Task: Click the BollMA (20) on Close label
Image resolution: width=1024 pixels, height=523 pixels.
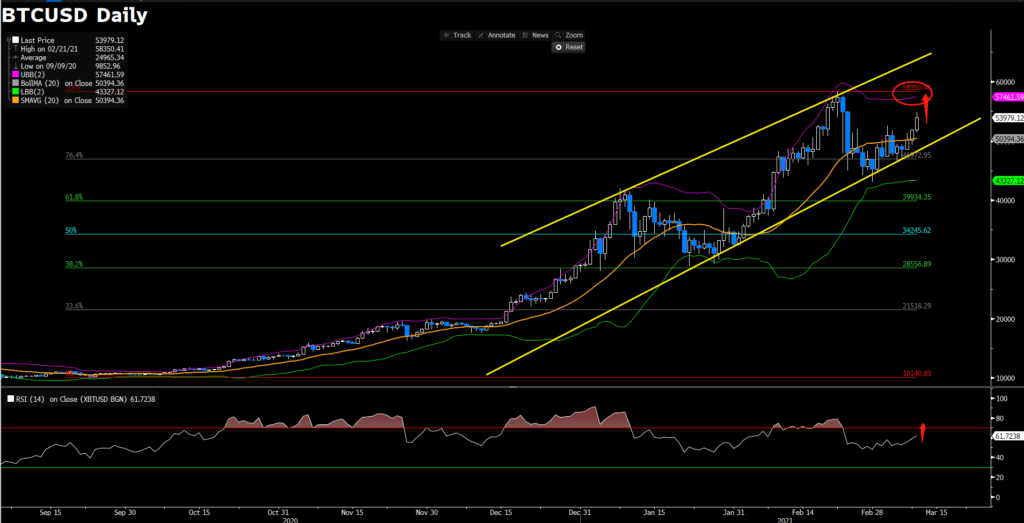Action: (x=55, y=83)
